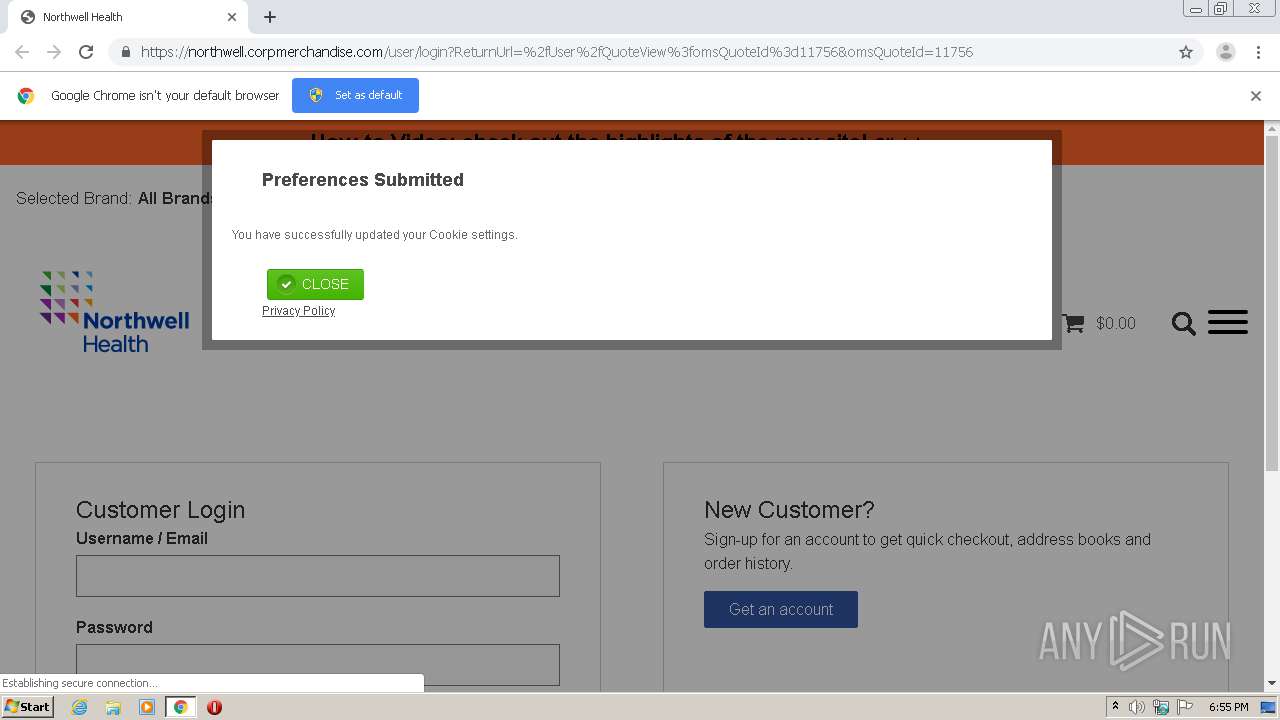The image size is (1280, 720).
Task: Open the Chrome profile avatar
Action: (x=1225, y=52)
